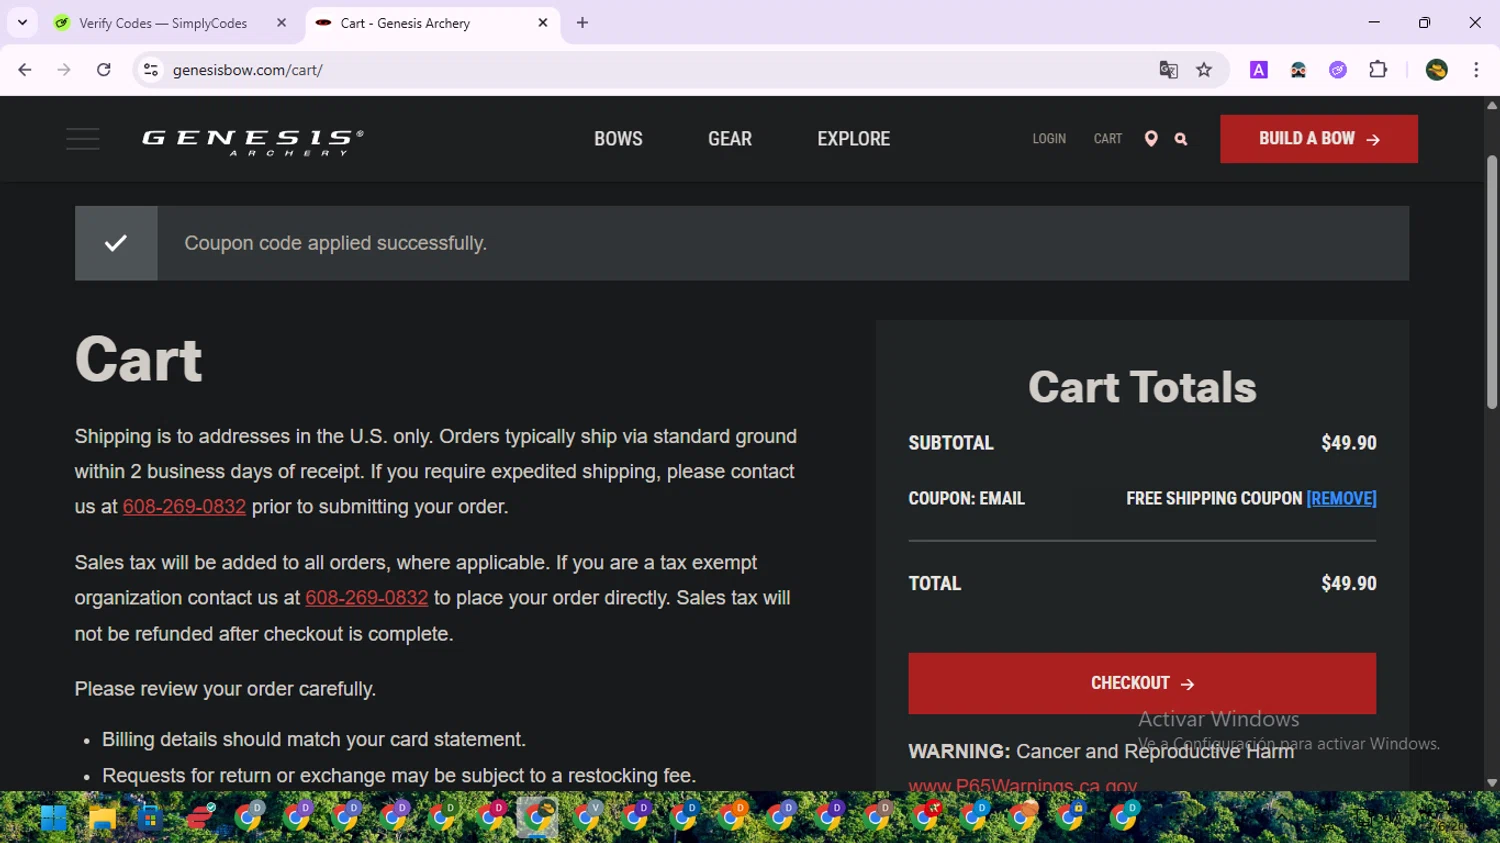The width and height of the screenshot is (1500, 843).
Task: Close the Verify Codes — SimplyCodes tab
Action: (281, 23)
